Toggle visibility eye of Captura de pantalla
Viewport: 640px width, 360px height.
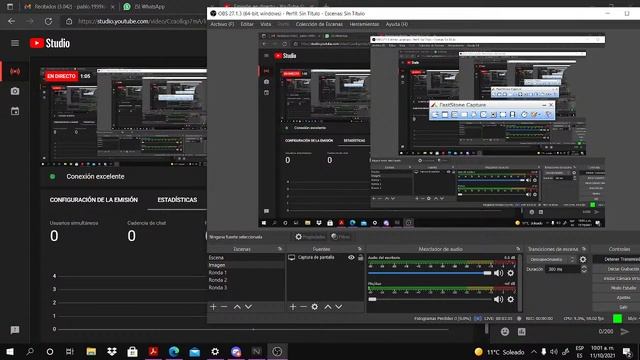(x=351, y=258)
